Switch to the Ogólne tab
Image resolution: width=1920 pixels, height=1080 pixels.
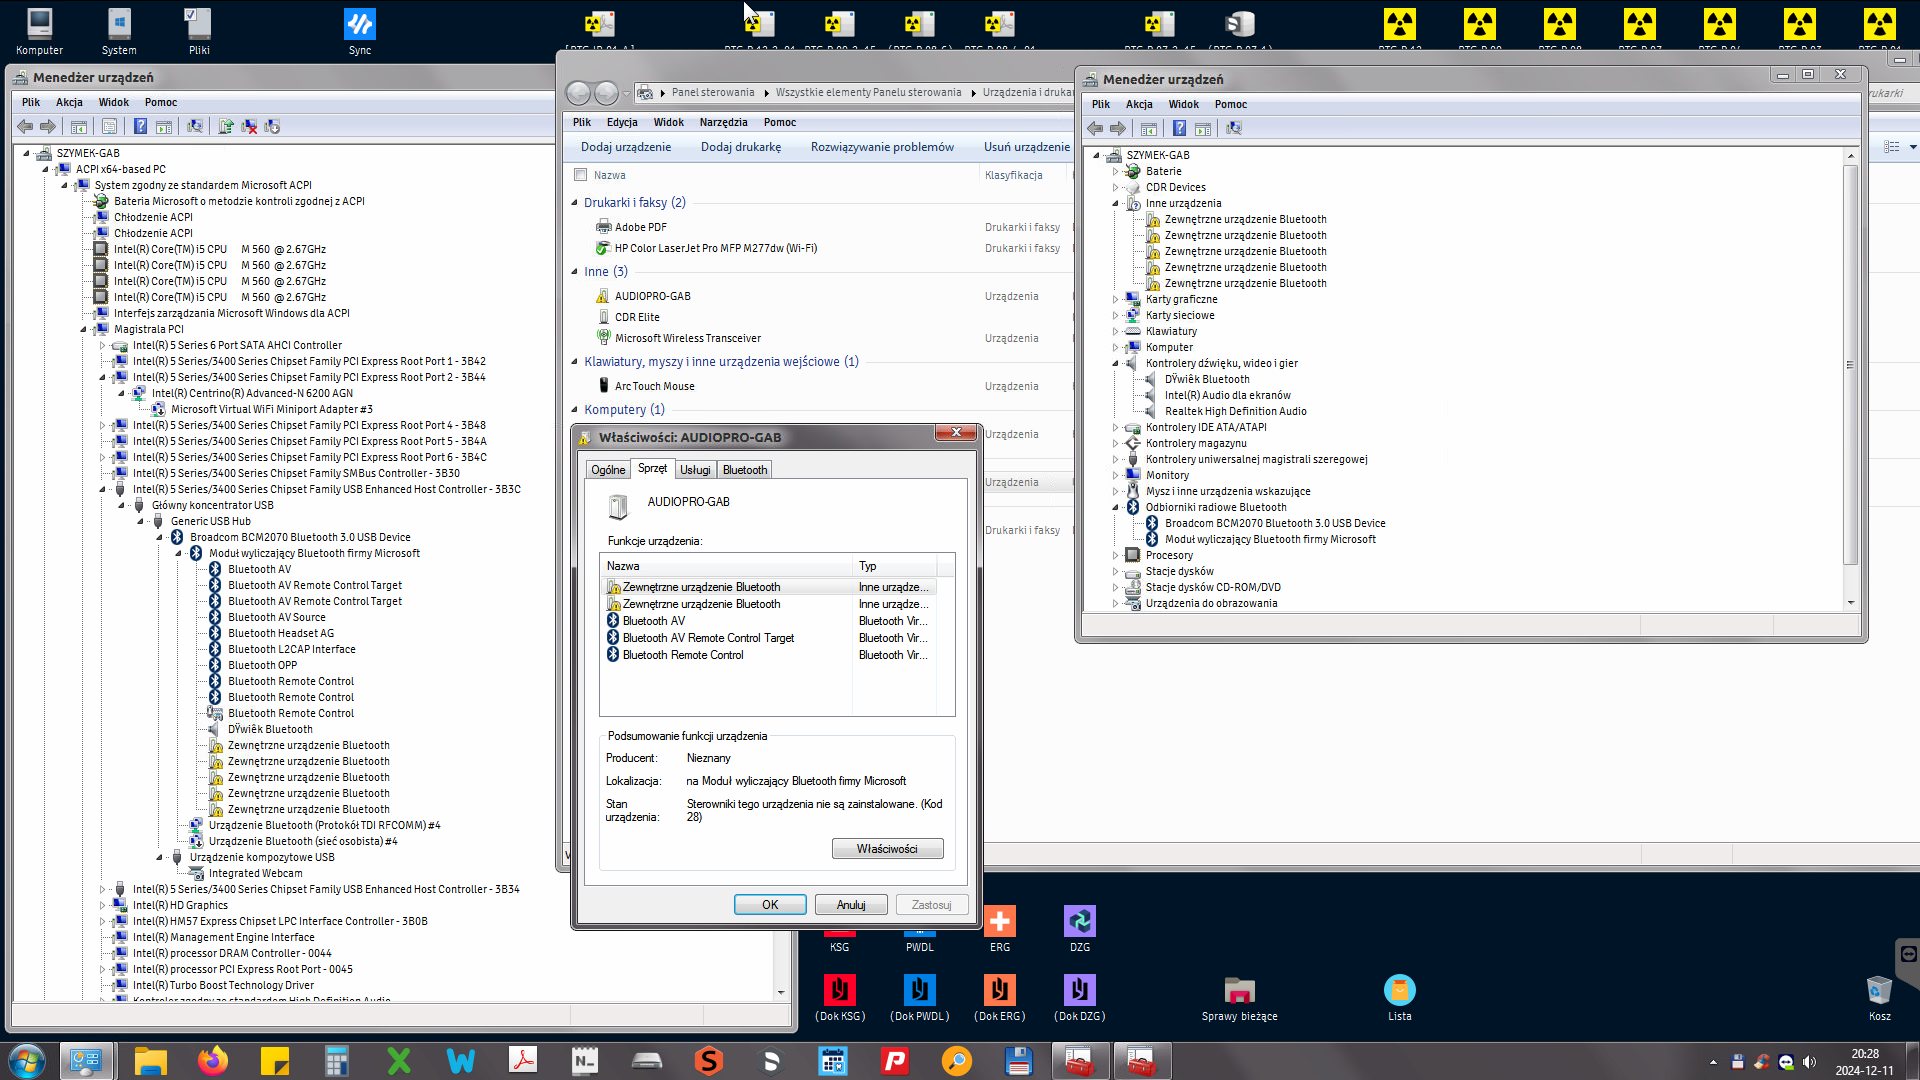[608, 470]
